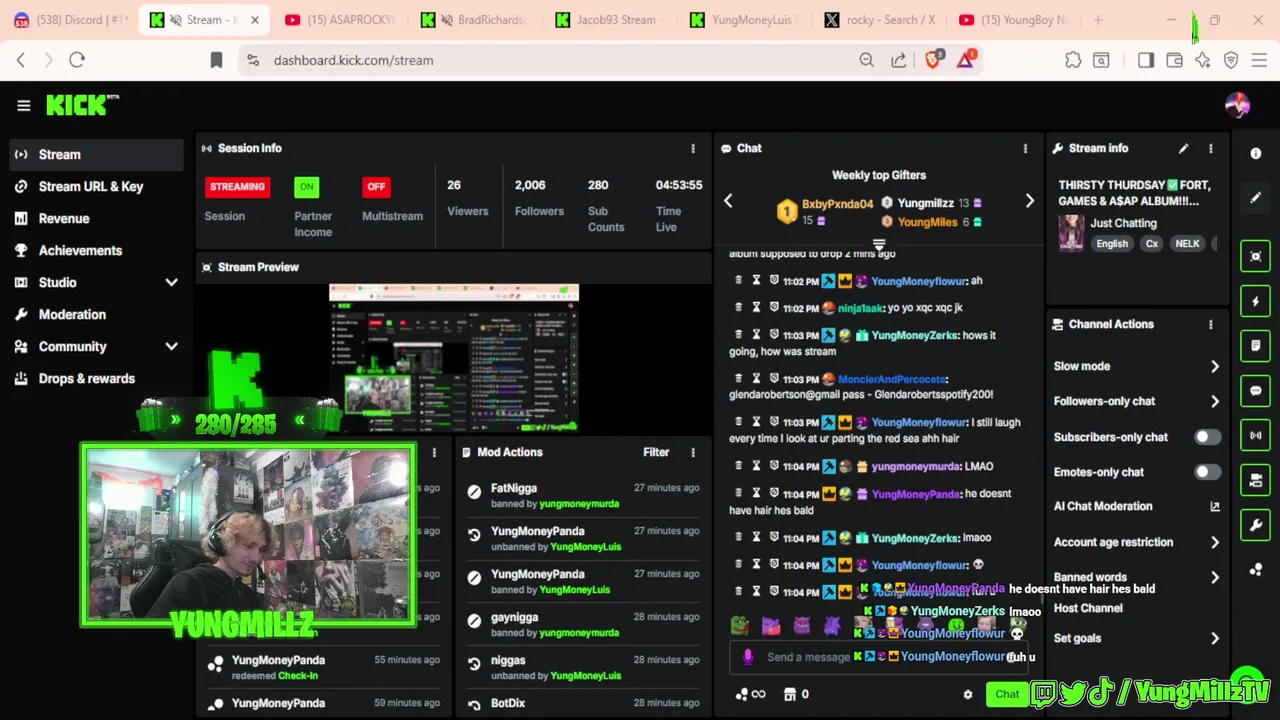The image size is (1280, 720).
Task: Delete ninja1aak's message with trash icon
Action: (739, 308)
